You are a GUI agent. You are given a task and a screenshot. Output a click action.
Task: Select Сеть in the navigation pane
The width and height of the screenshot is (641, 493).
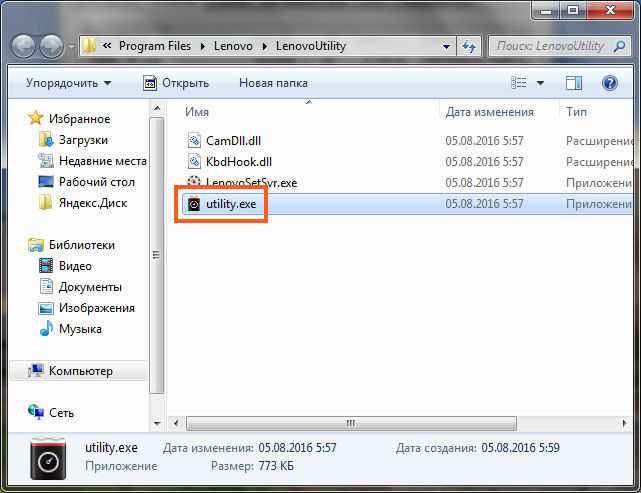click(61, 413)
